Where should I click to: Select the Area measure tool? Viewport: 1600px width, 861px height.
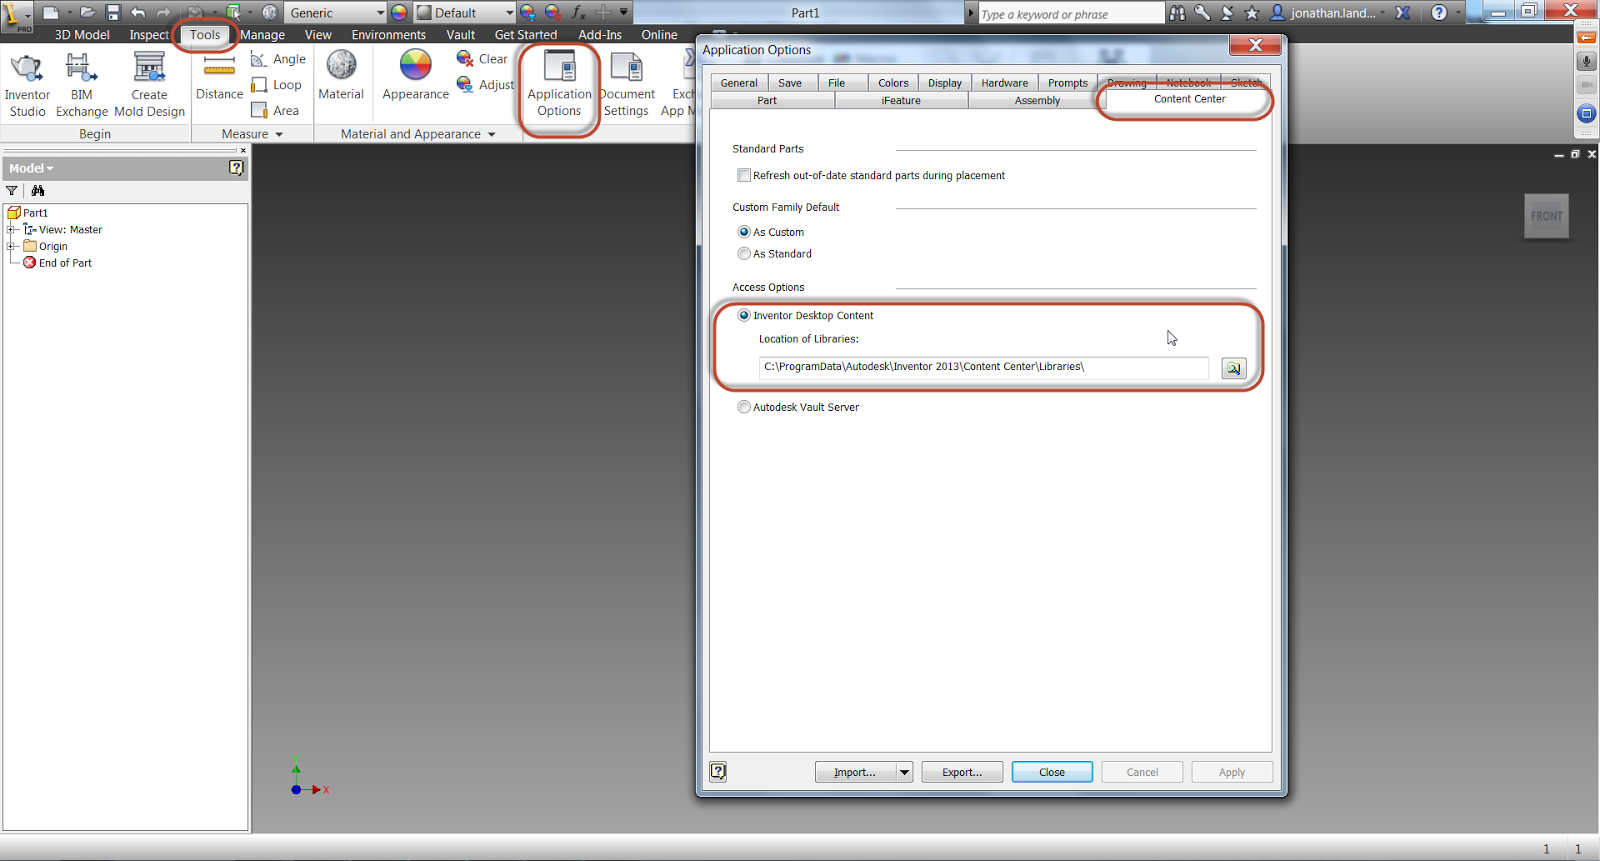click(276, 111)
